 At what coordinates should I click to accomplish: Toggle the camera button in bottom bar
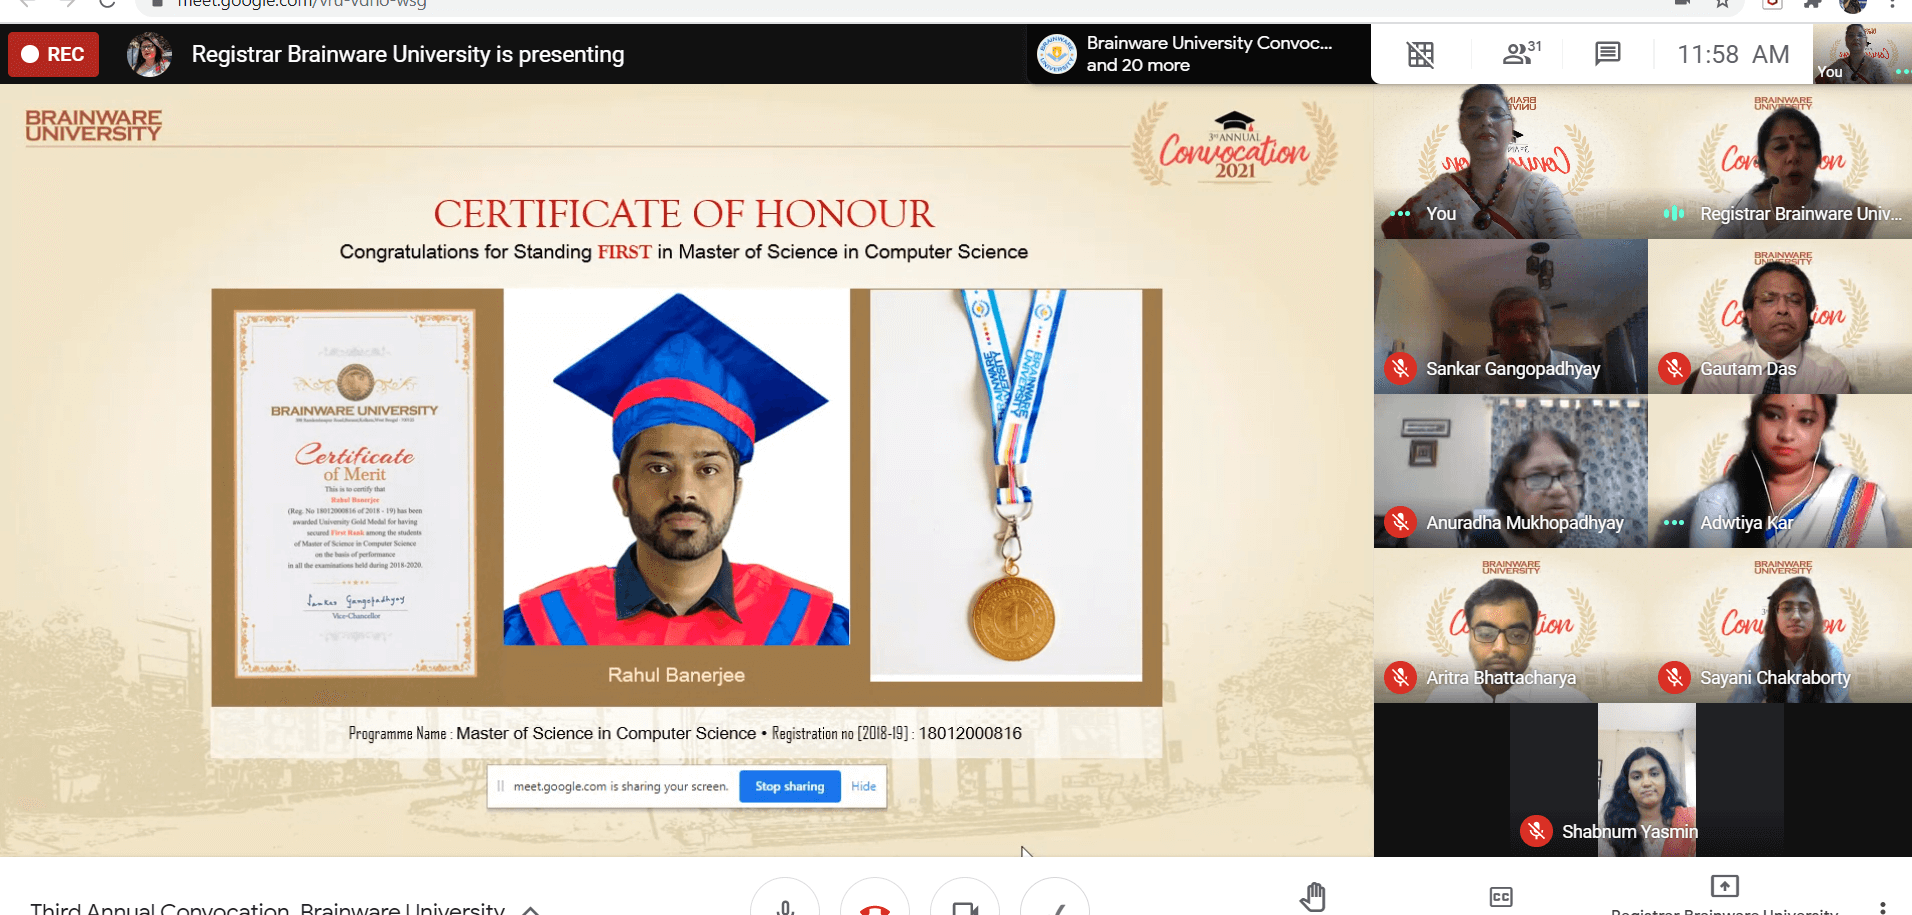pos(965,897)
